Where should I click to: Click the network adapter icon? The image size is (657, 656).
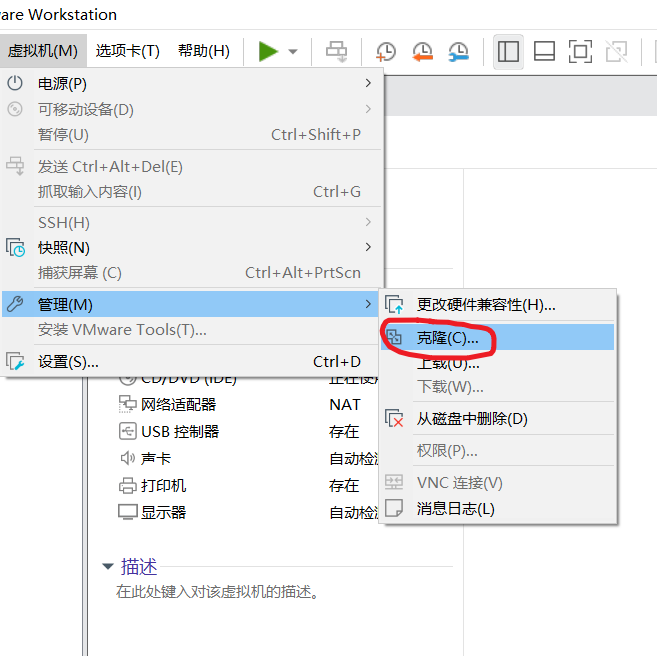127,404
